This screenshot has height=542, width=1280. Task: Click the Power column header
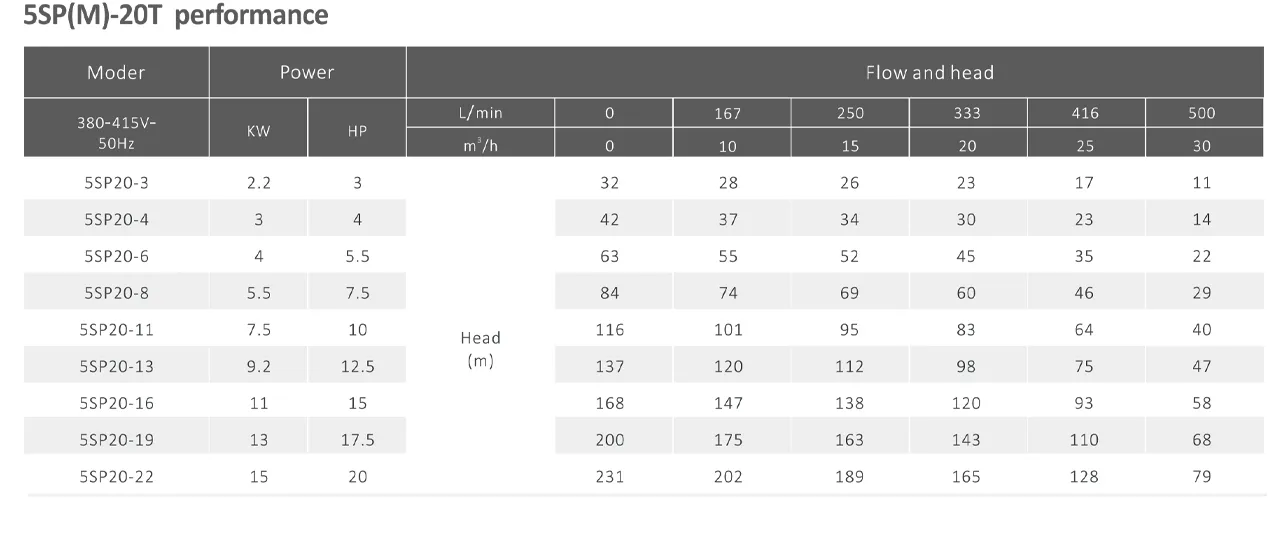pyautogui.click(x=307, y=72)
